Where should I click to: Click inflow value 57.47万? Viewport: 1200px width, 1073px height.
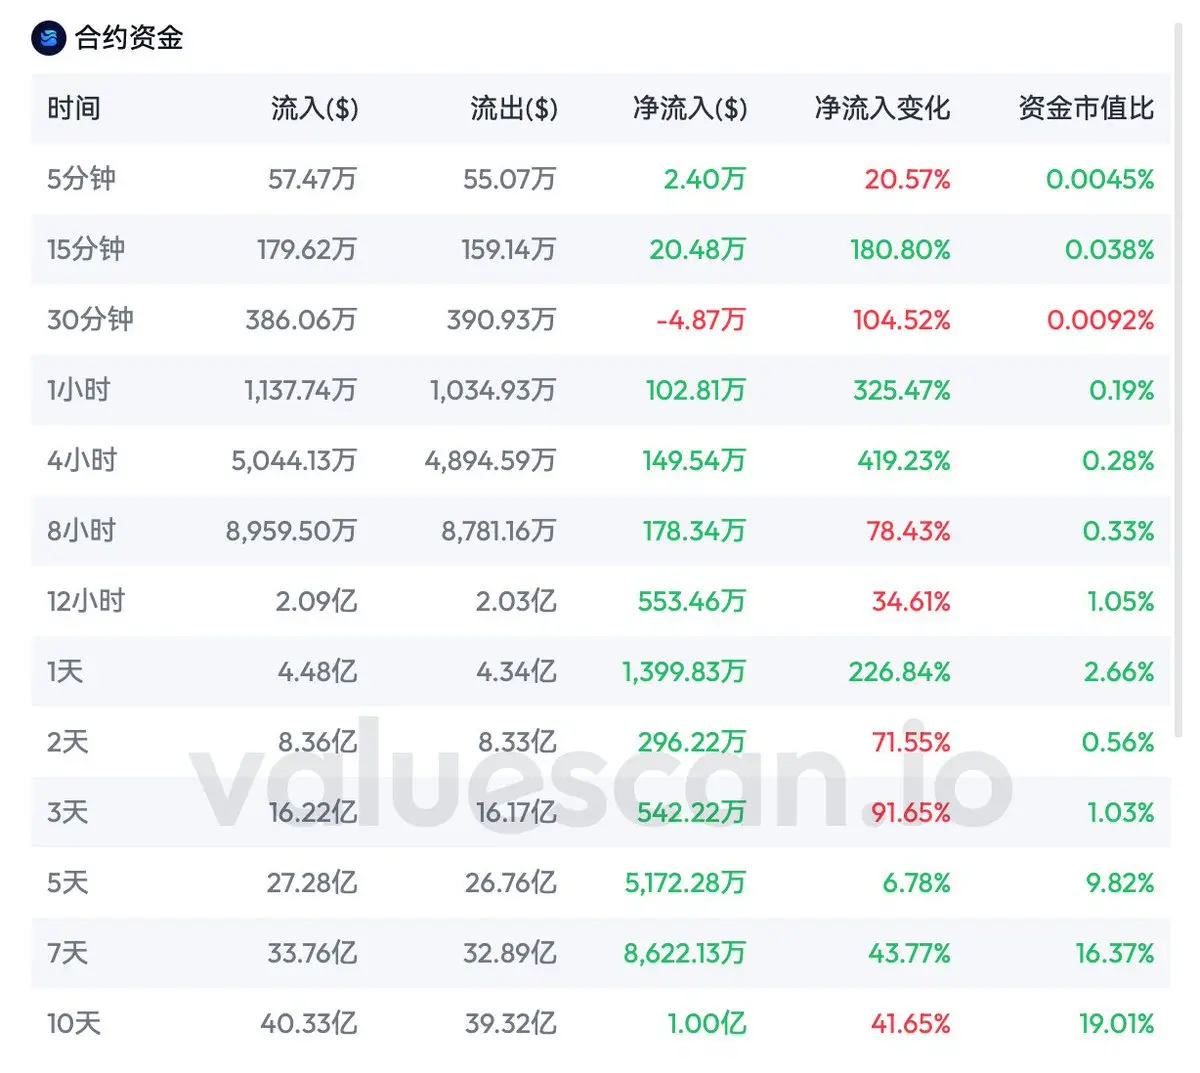[x=312, y=179]
